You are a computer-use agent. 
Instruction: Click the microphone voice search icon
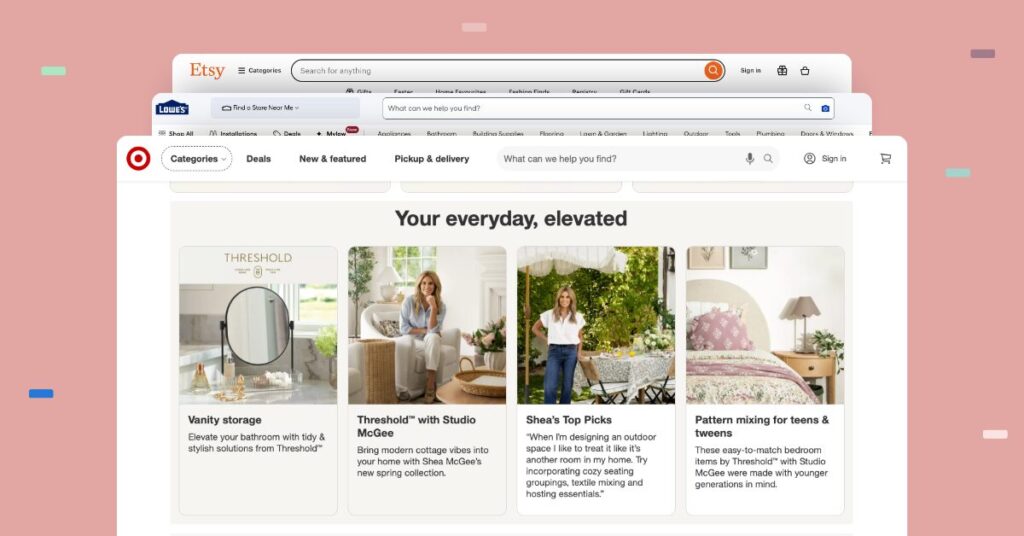pos(750,159)
